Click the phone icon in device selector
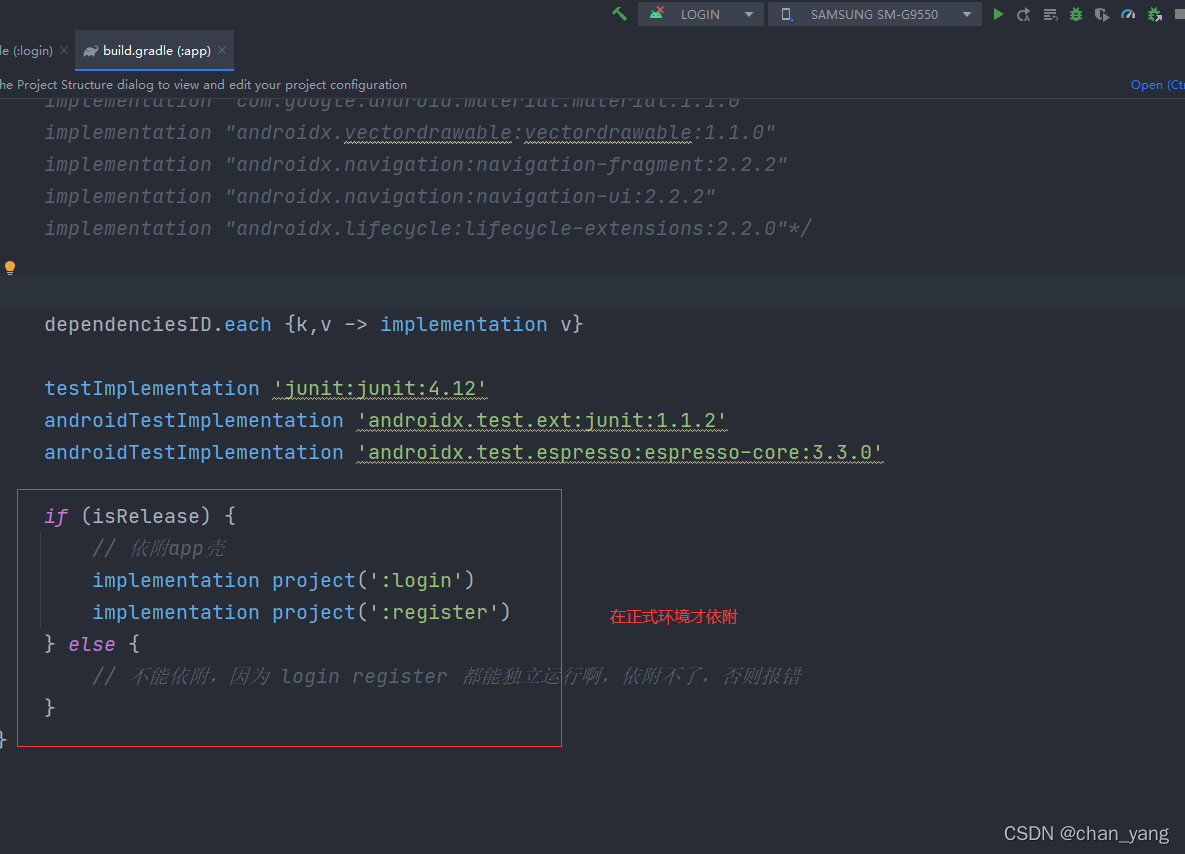Image resolution: width=1185 pixels, height=854 pixels. (787, 14)
